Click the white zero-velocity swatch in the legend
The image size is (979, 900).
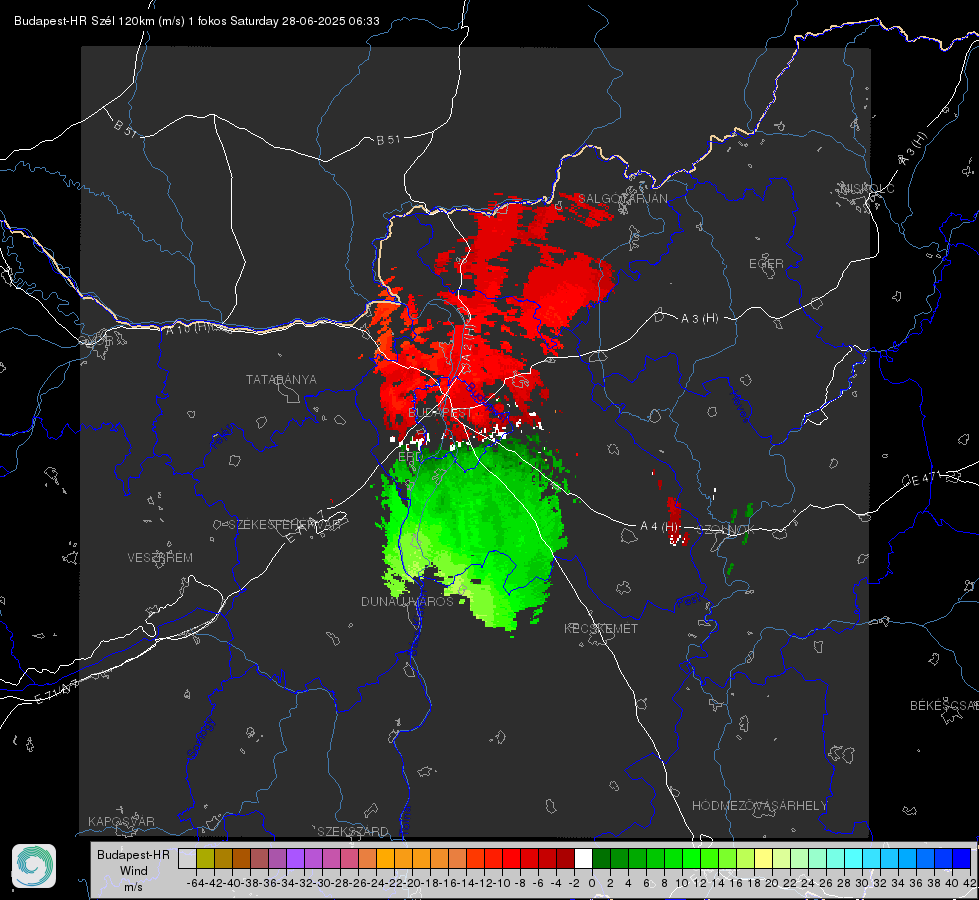(583, 858)
